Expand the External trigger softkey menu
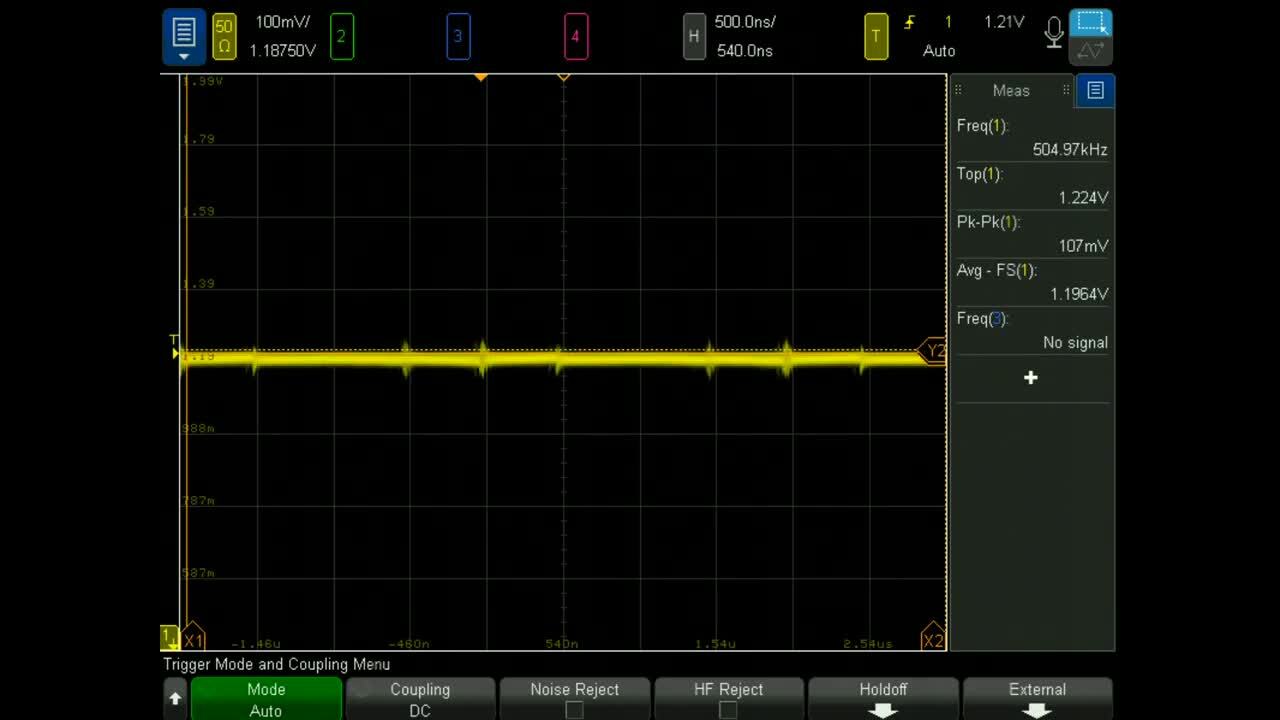This screenshot has width=1280, height=720. tap(1036, 697)
